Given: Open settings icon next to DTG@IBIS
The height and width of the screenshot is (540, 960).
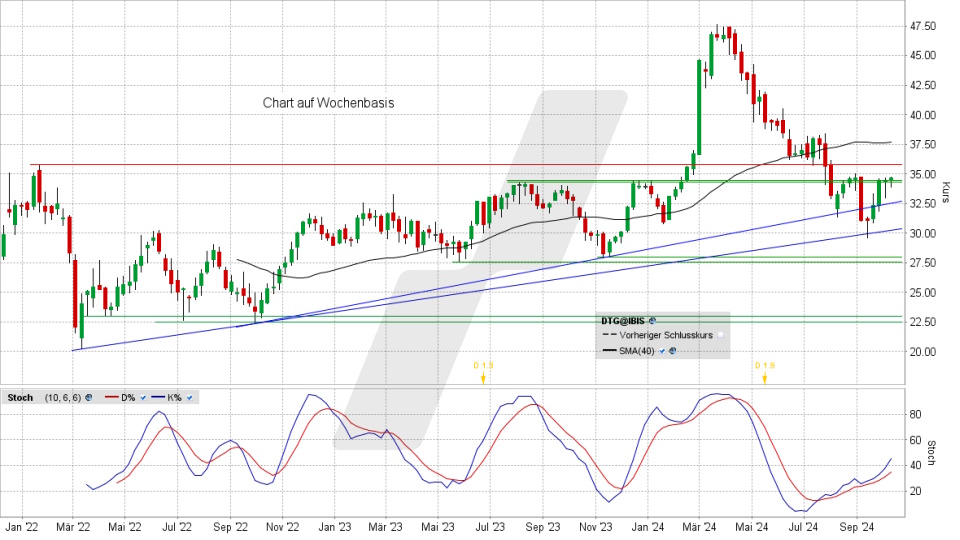Looking at the screenshot, I should pos(652,321).
